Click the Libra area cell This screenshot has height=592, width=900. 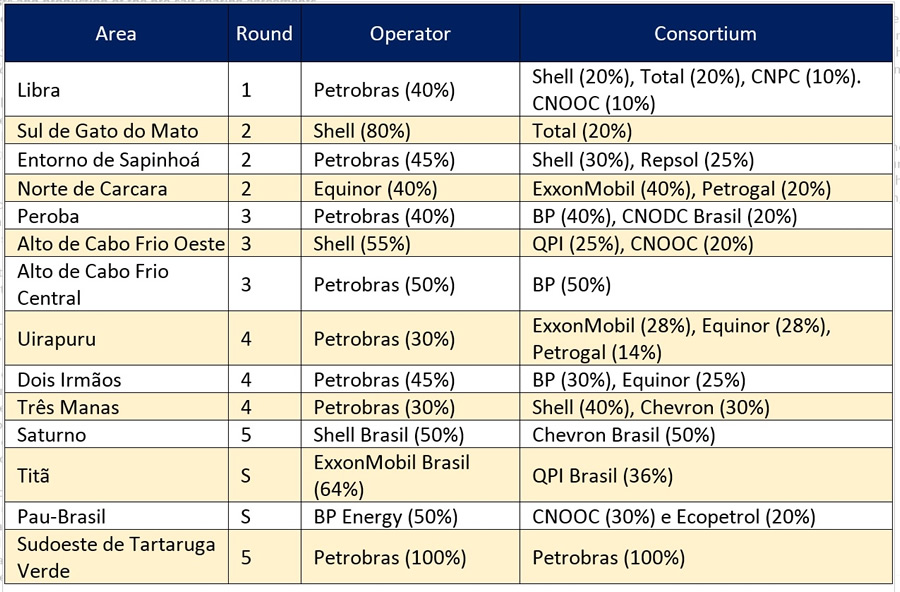point(117,90)
